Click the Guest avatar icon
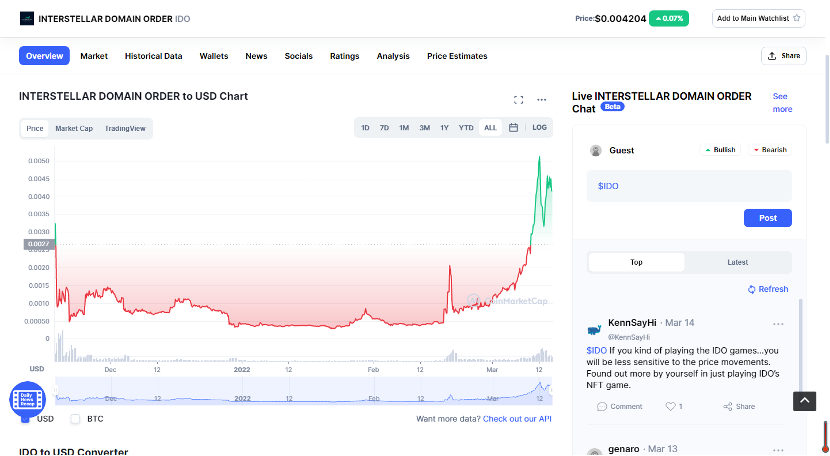830x456 pixels. click(596, 150)
